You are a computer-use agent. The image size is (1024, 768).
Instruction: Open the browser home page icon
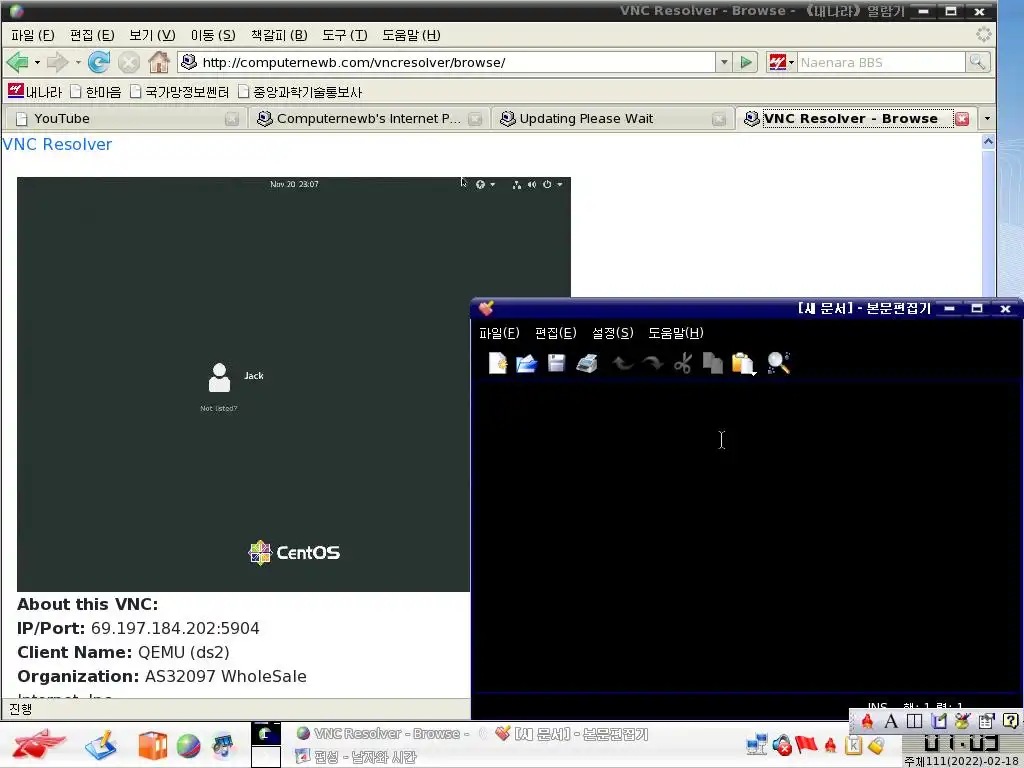[x=159, y=63]
